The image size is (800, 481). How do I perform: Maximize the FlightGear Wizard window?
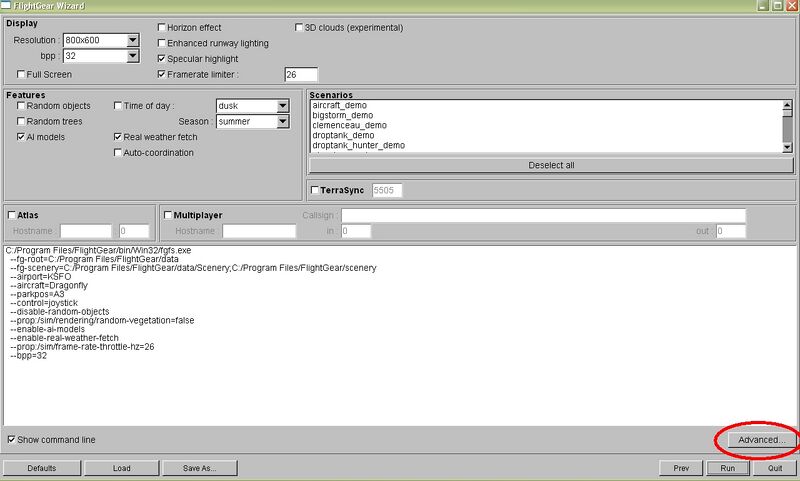[x=777, y=6]
